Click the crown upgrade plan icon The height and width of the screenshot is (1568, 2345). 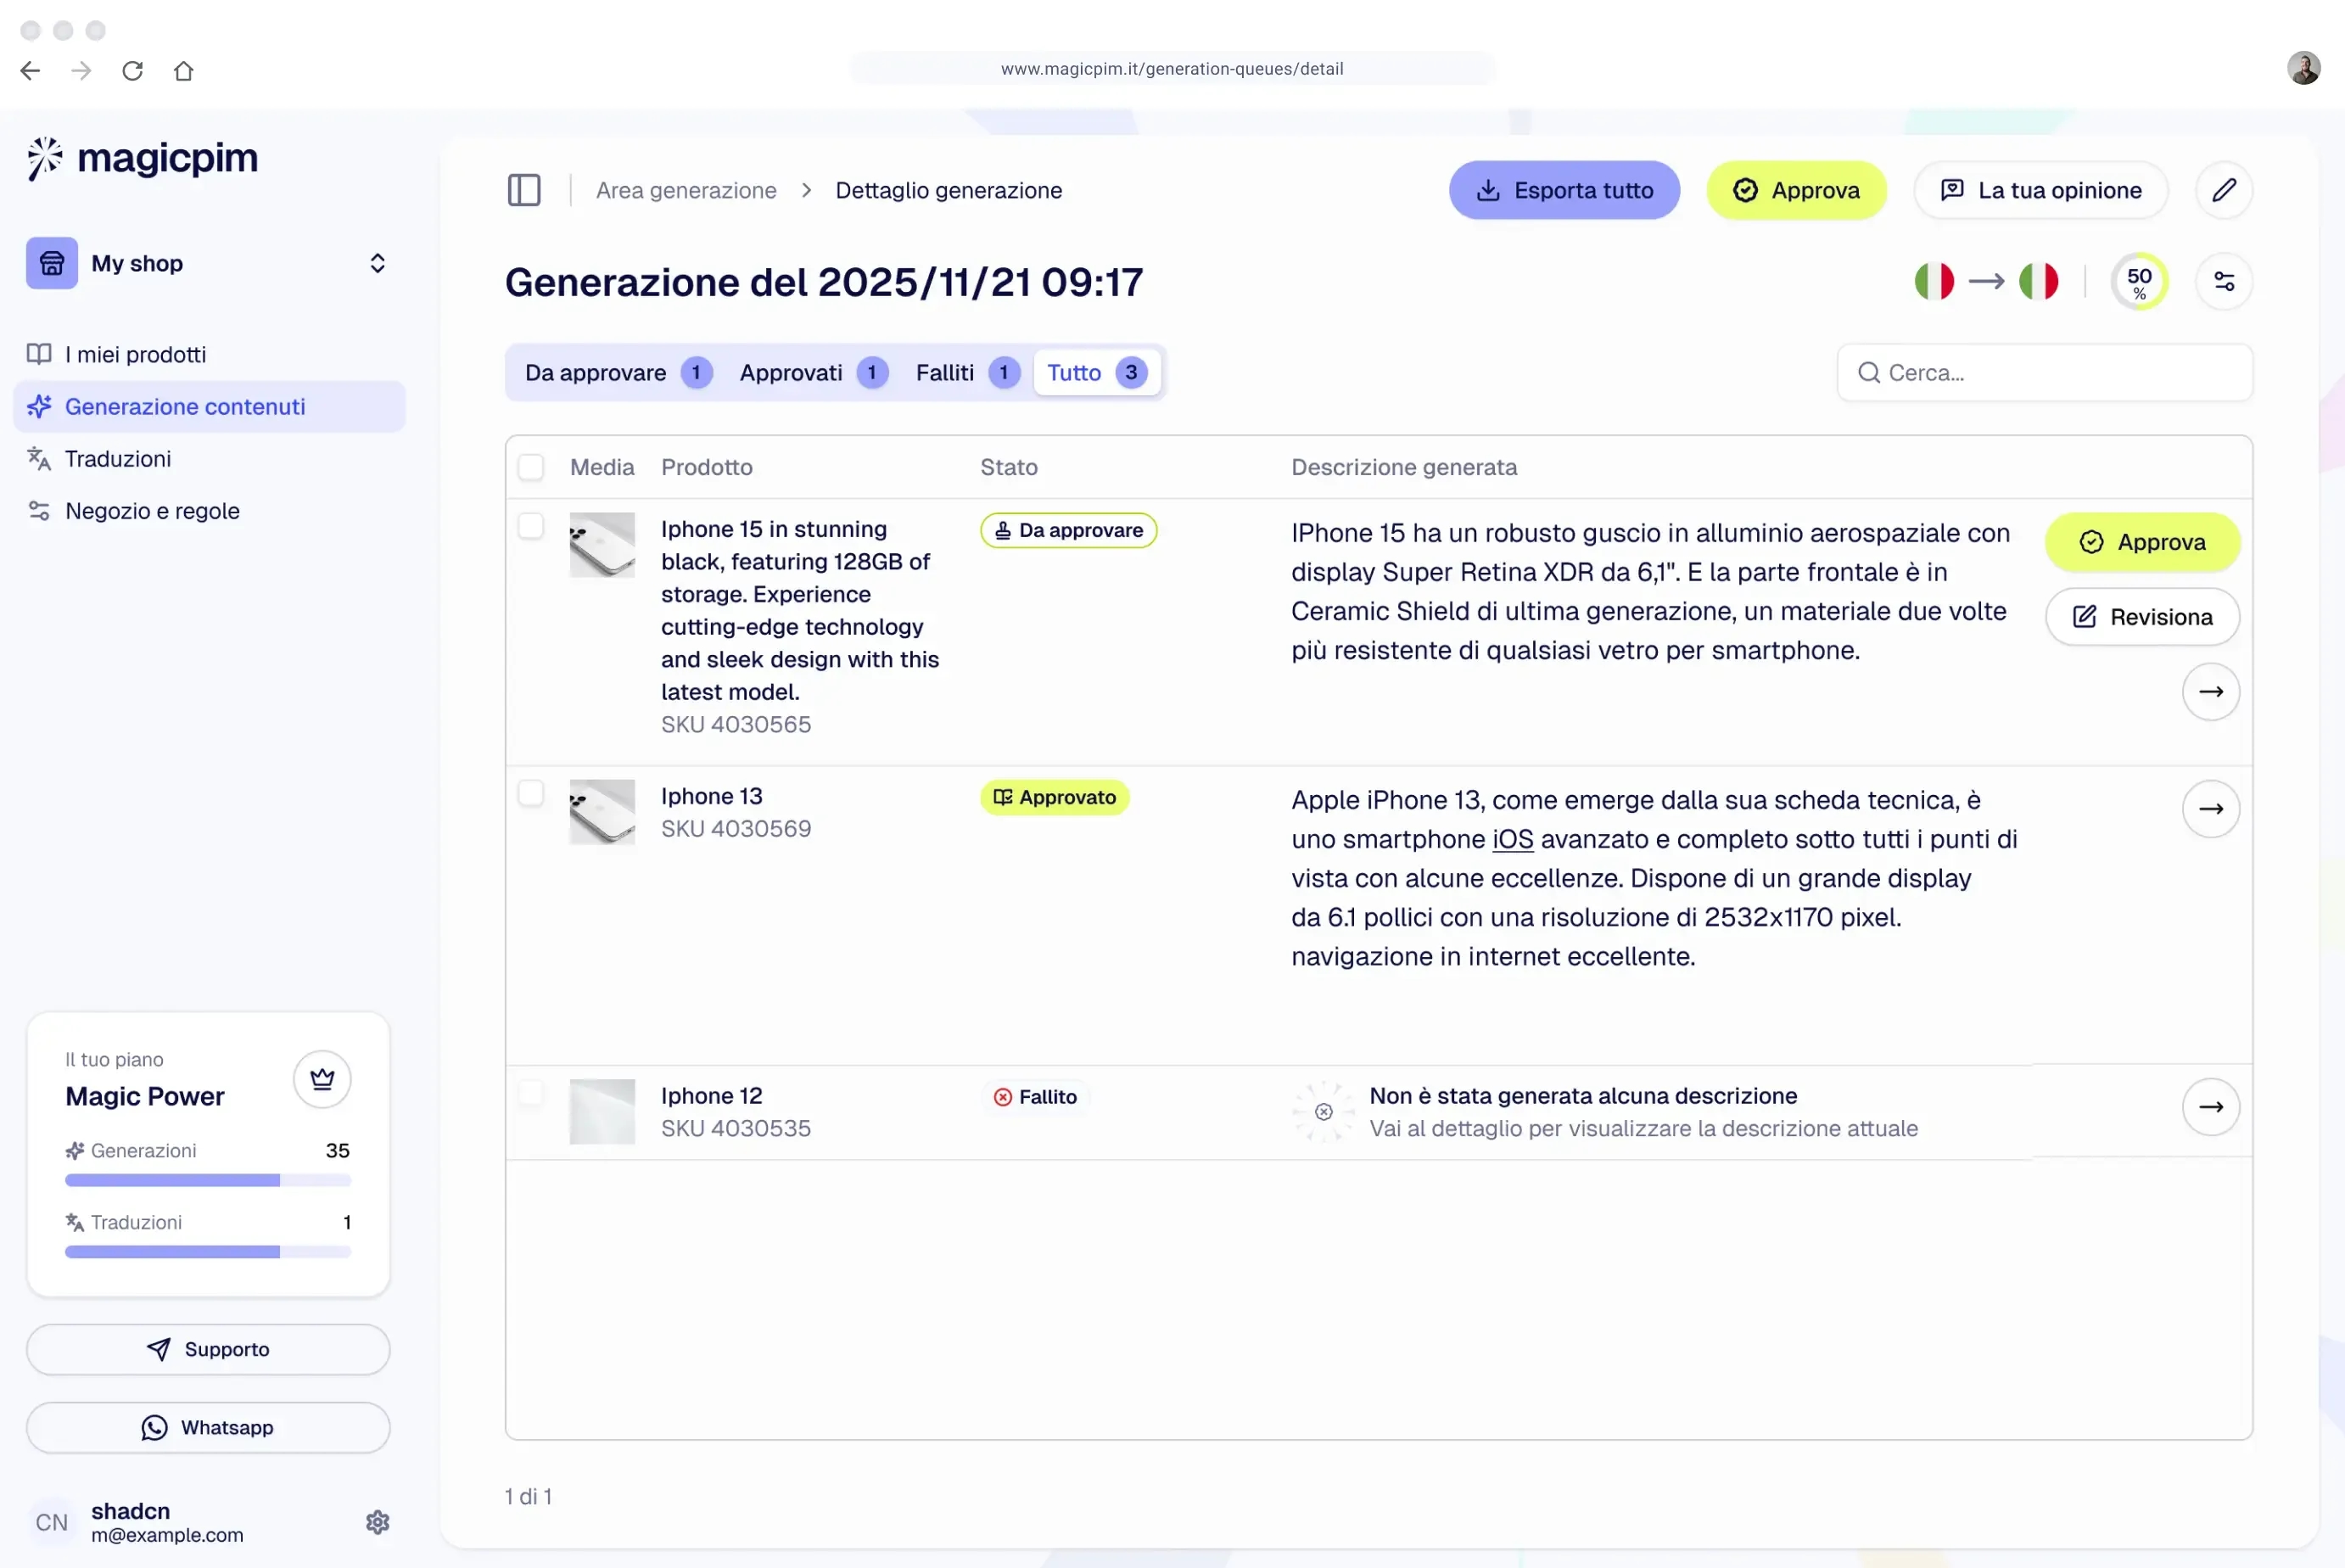(322, 1079)
